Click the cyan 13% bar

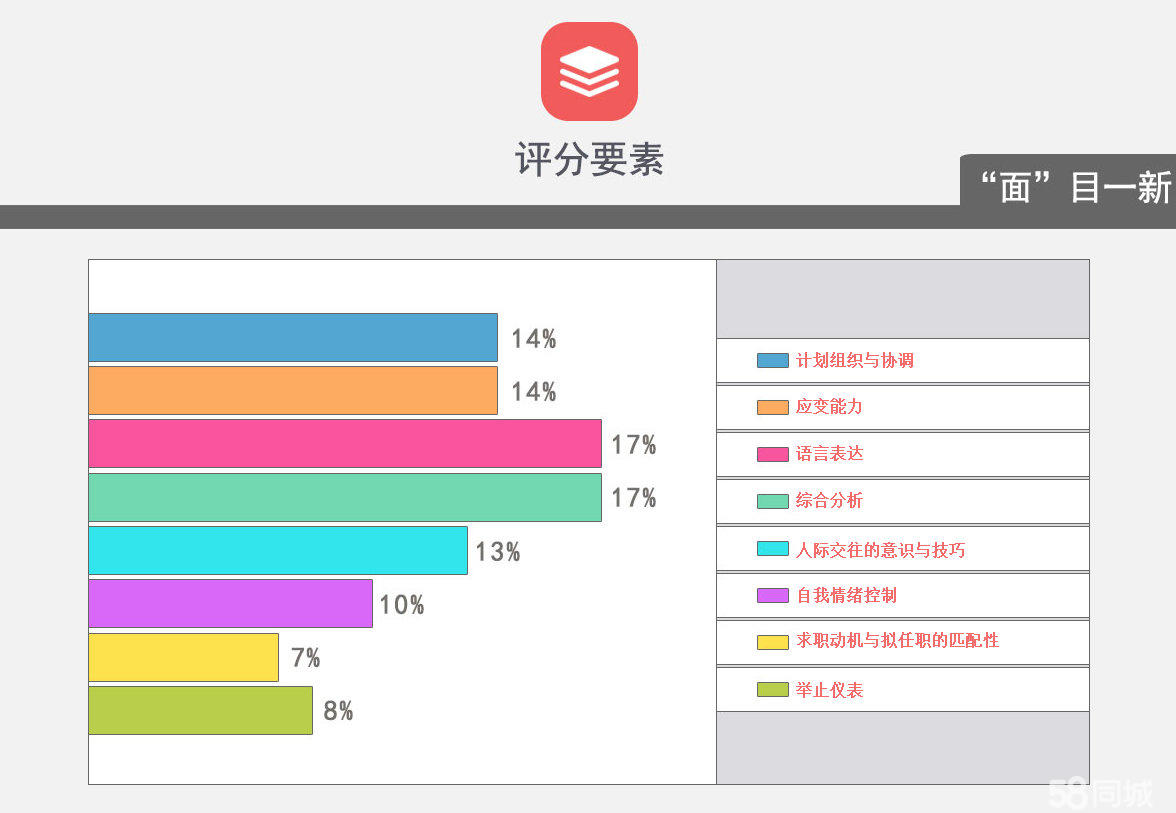coord(278,550)
